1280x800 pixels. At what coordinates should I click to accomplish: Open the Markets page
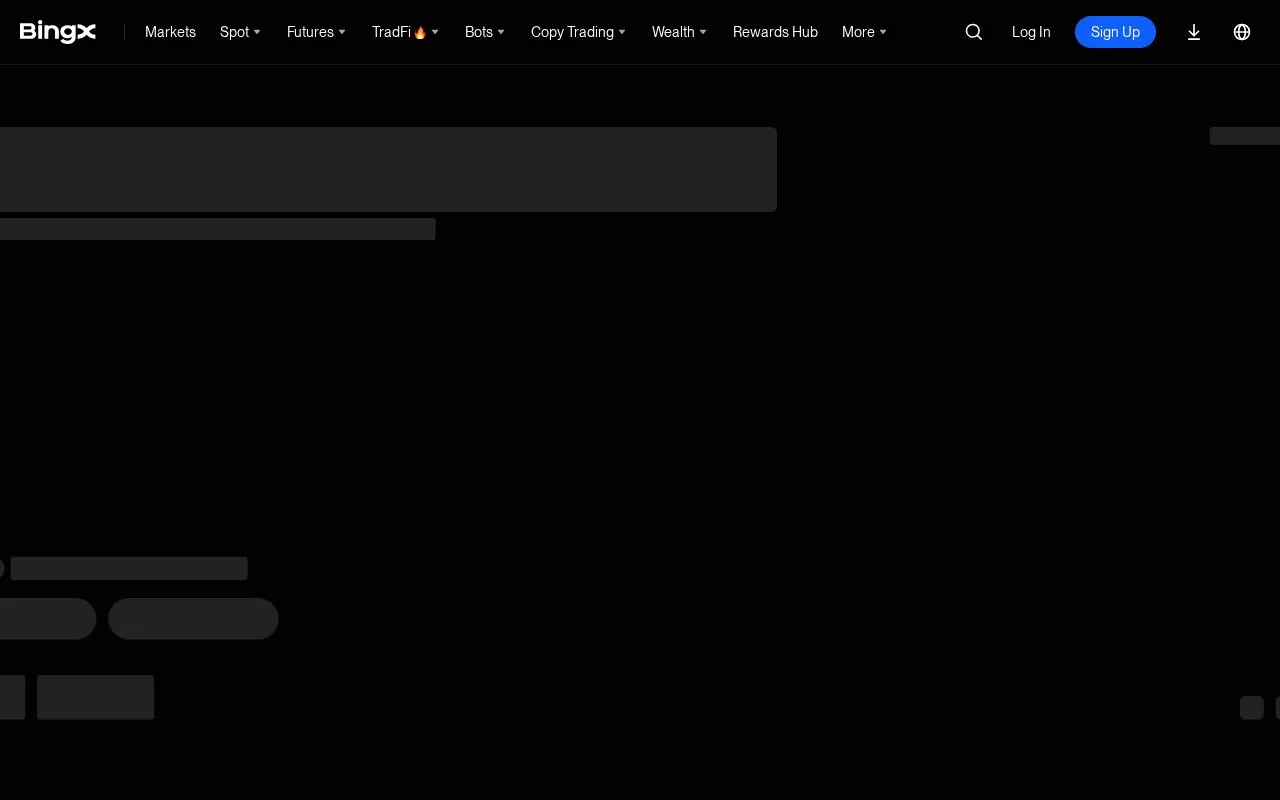(x=170, y=32)
